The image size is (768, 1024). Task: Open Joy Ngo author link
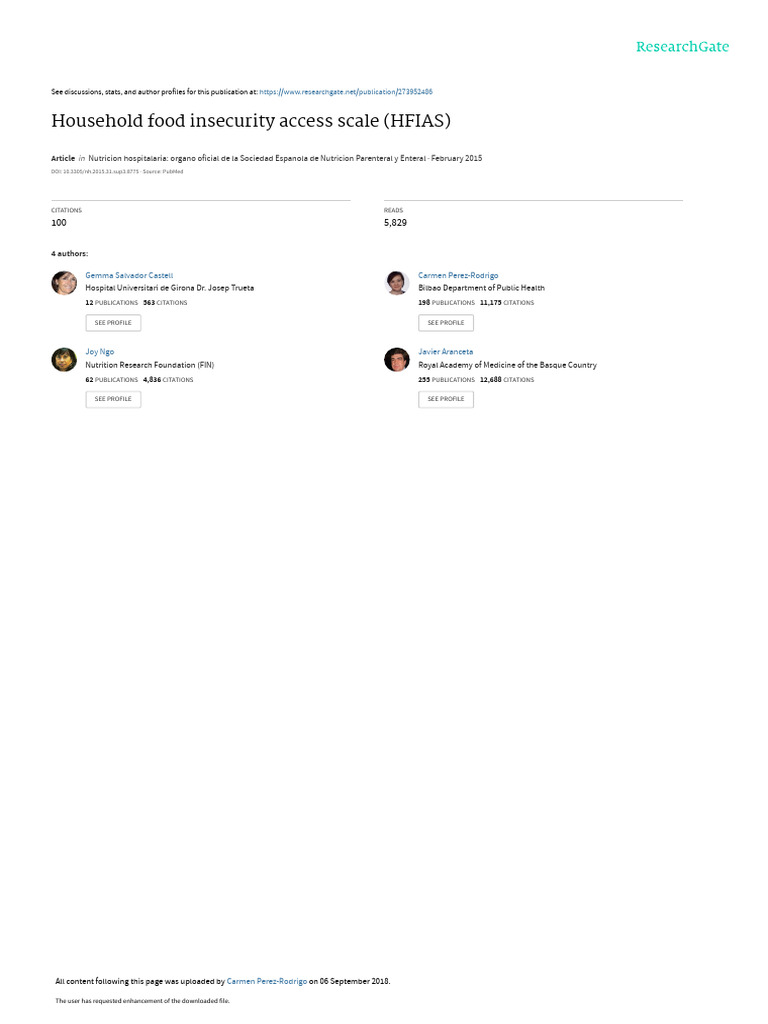tap(99, 352)
